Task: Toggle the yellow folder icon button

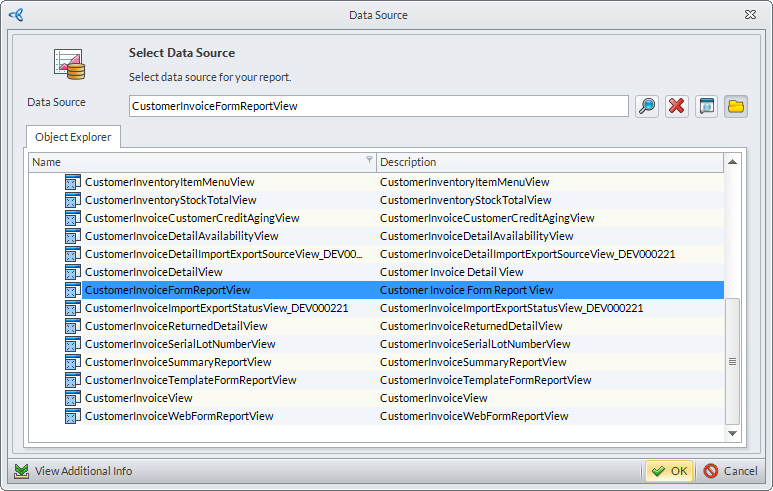Action: click(x=736, y=106)
